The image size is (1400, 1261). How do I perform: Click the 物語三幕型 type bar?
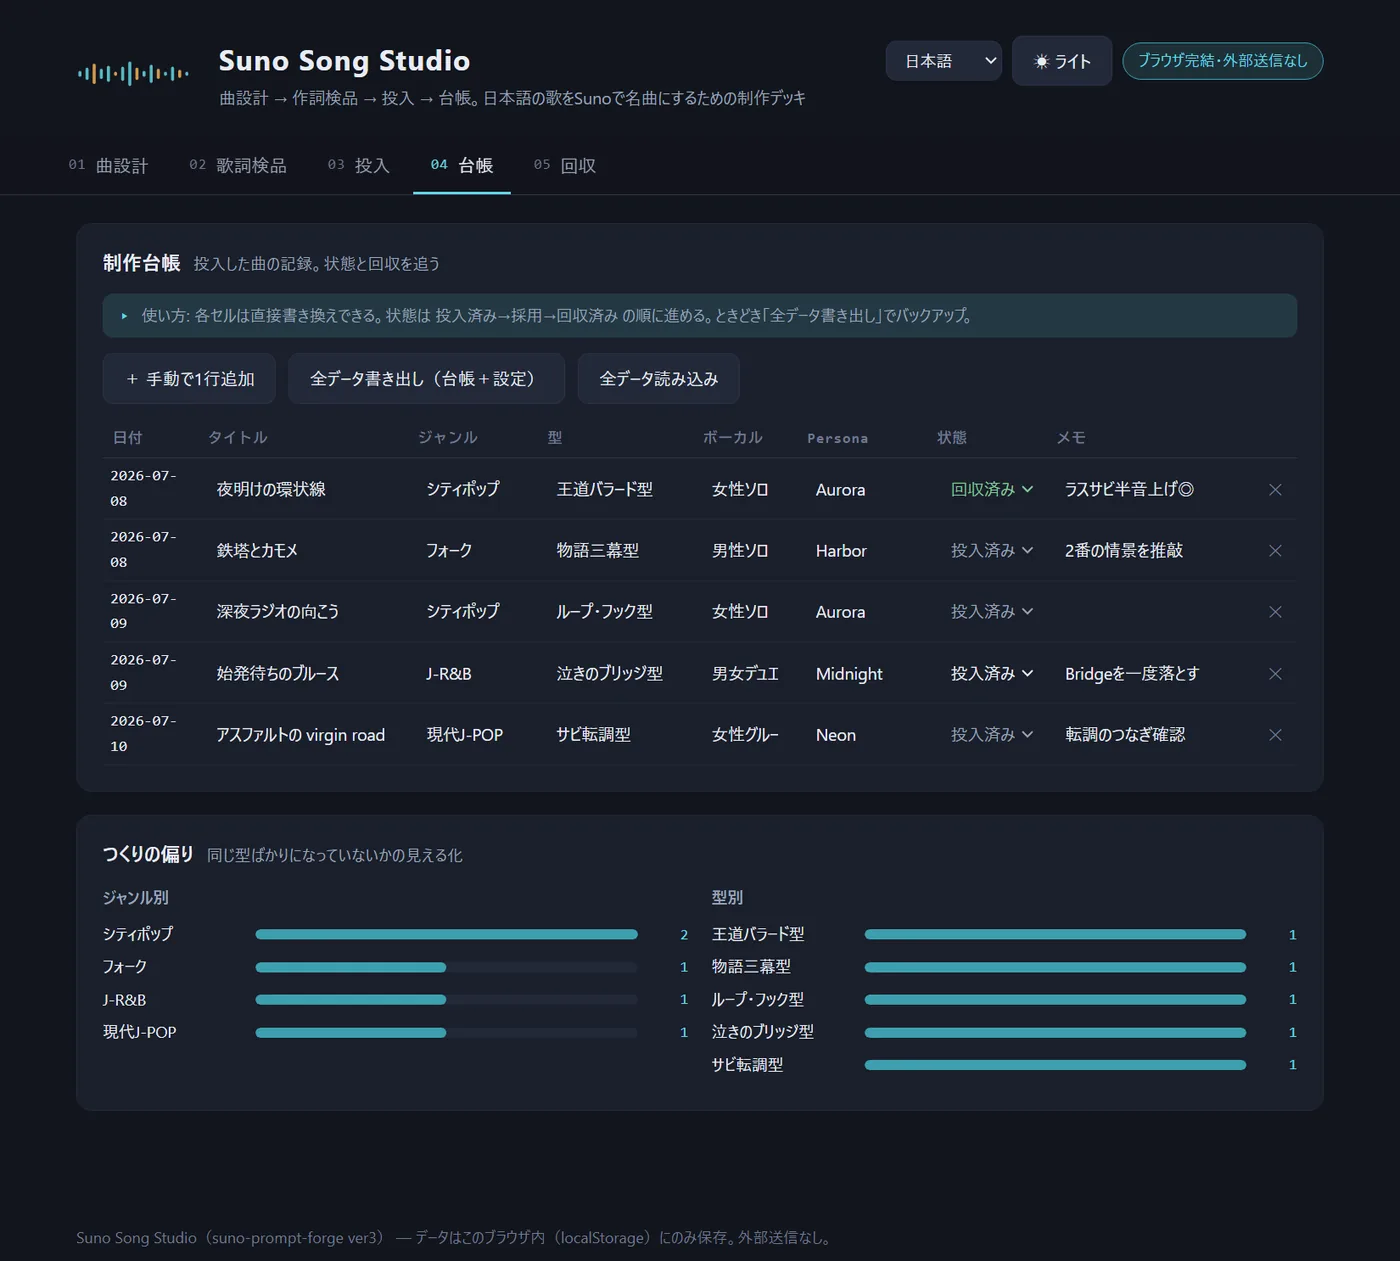click(x=1055, y=967)
